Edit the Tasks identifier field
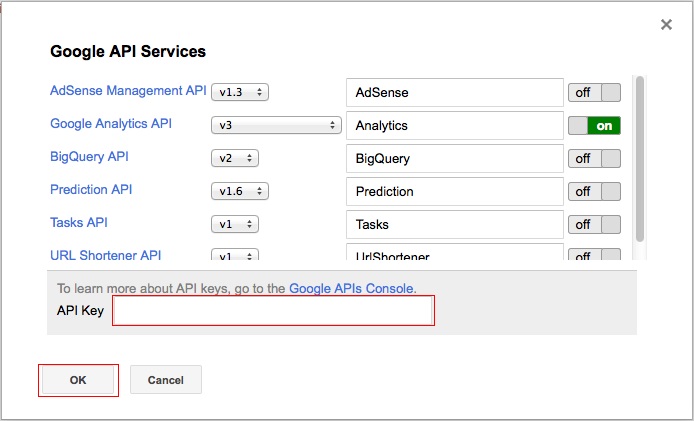 pyautogui.click(x=455, y=224)
